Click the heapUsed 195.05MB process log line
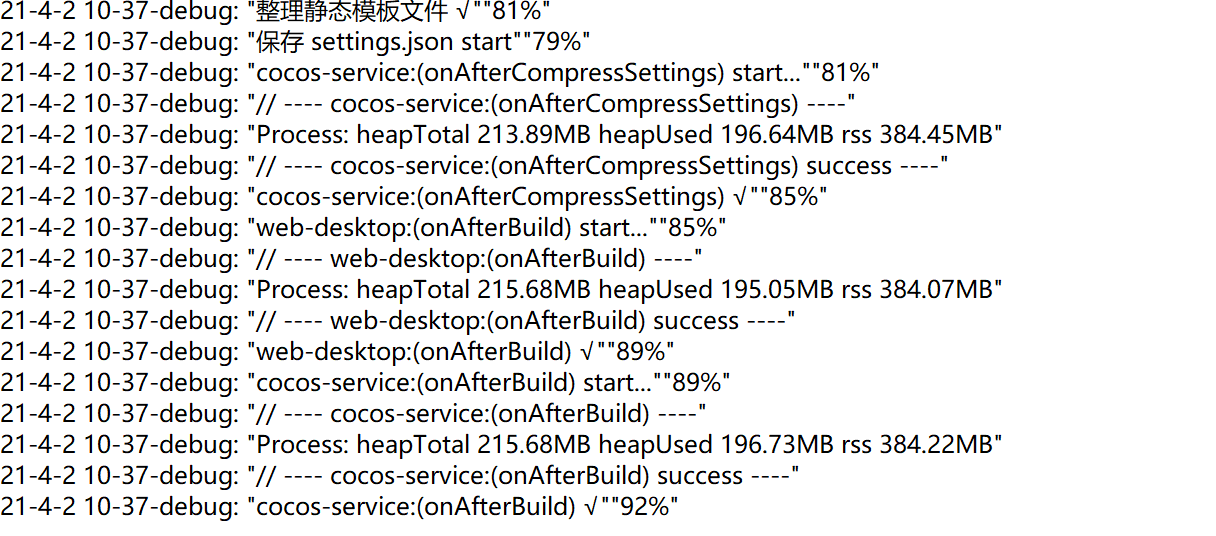 (500, 290)
